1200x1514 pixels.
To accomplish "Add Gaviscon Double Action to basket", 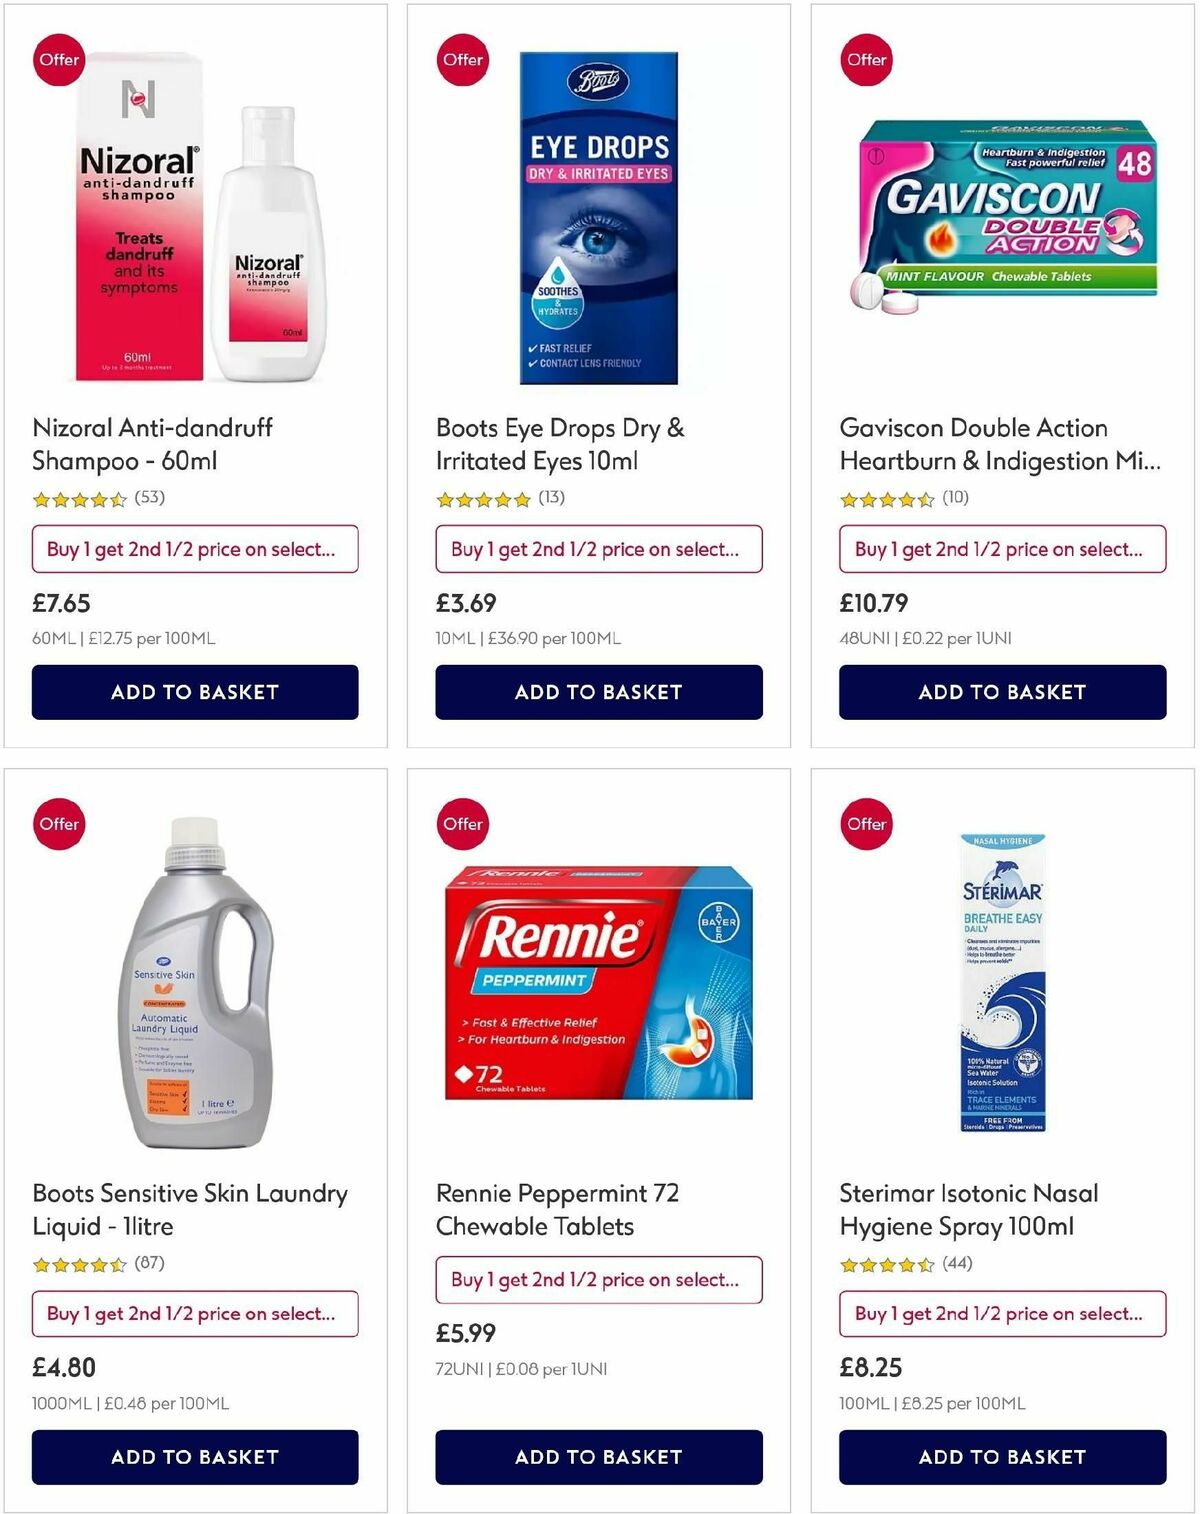I will tap(1000, 691).
